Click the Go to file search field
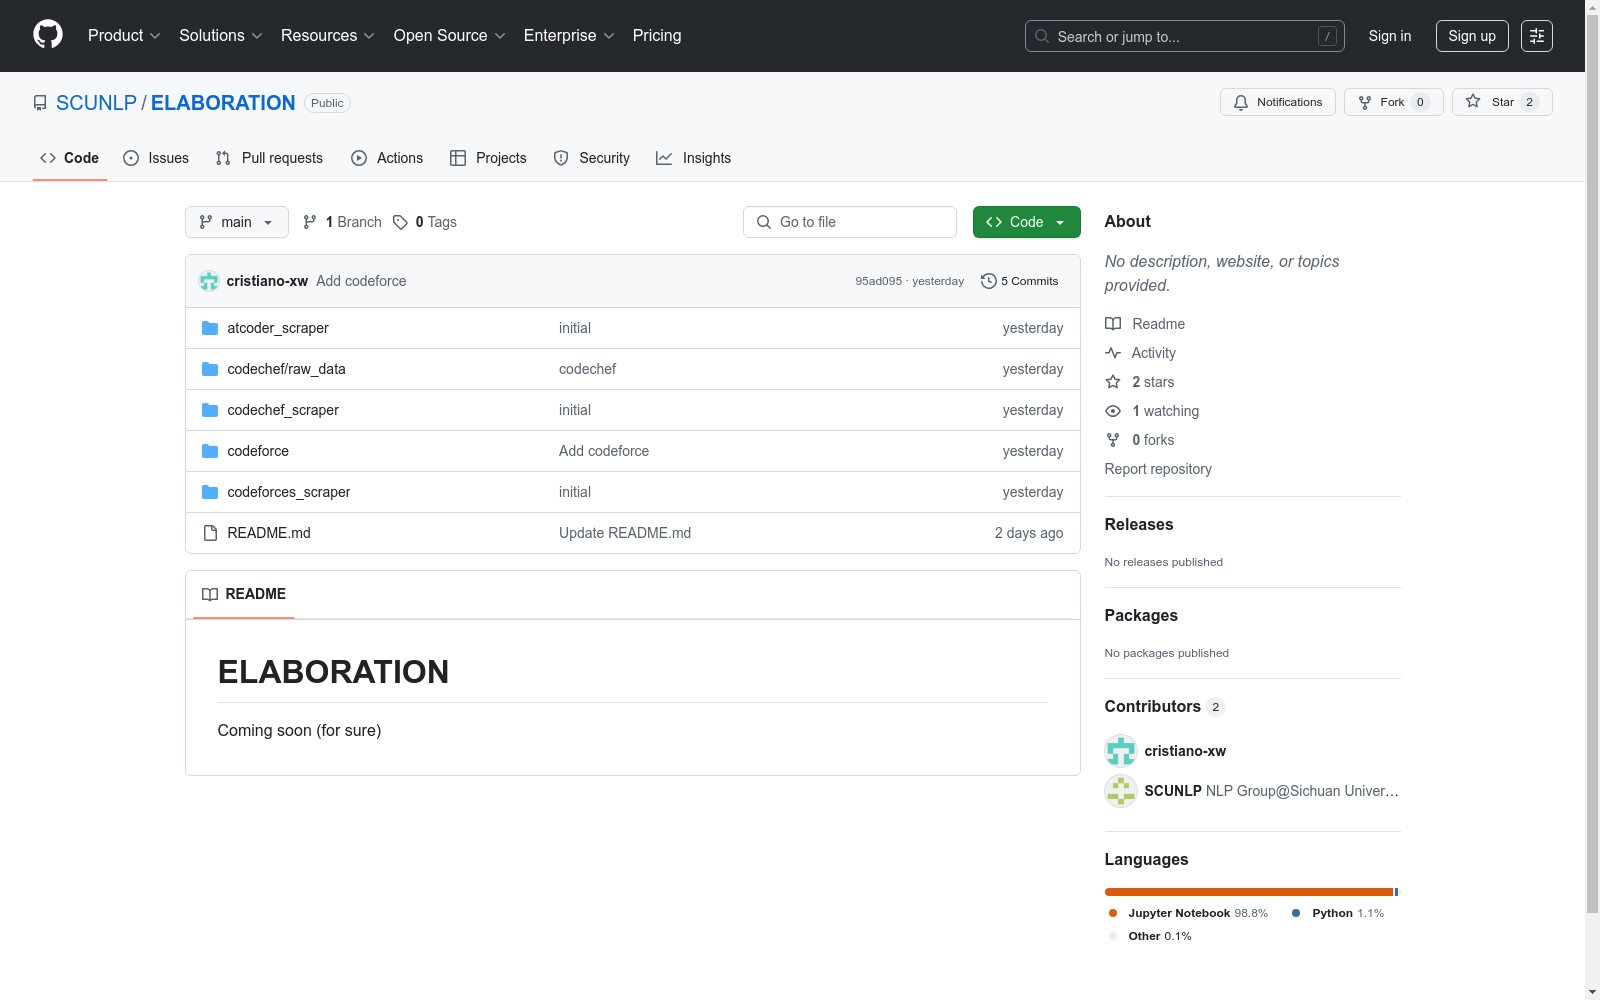 point(850,222)
